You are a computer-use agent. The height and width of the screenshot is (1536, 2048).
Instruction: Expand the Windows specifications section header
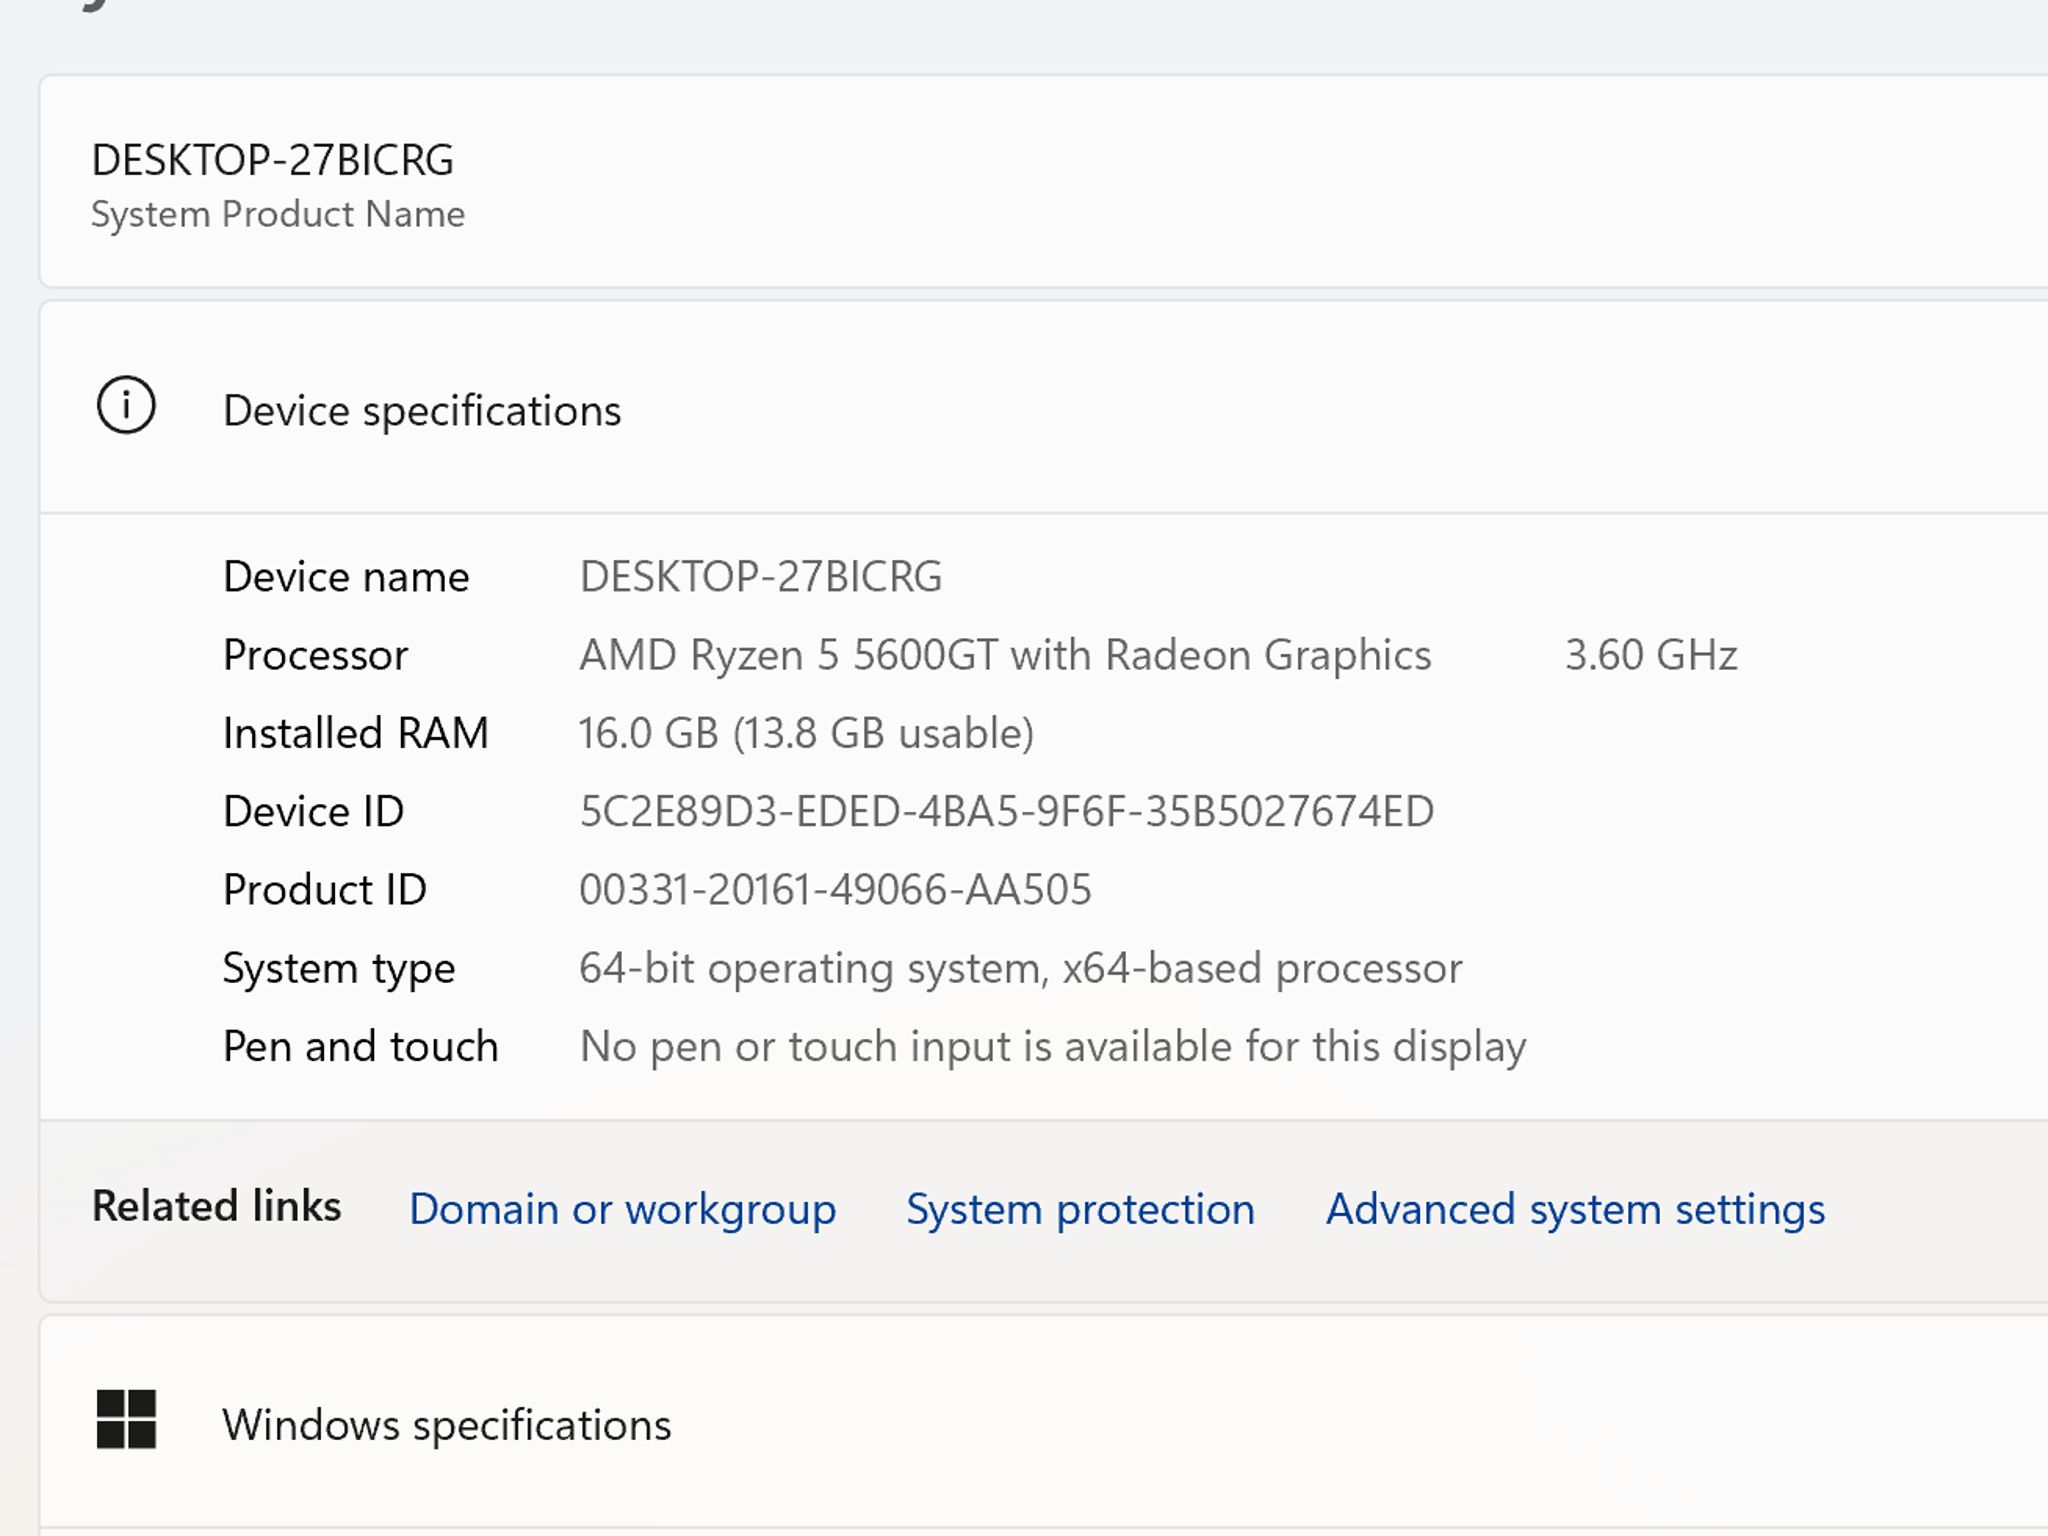click(1044, 1422)
